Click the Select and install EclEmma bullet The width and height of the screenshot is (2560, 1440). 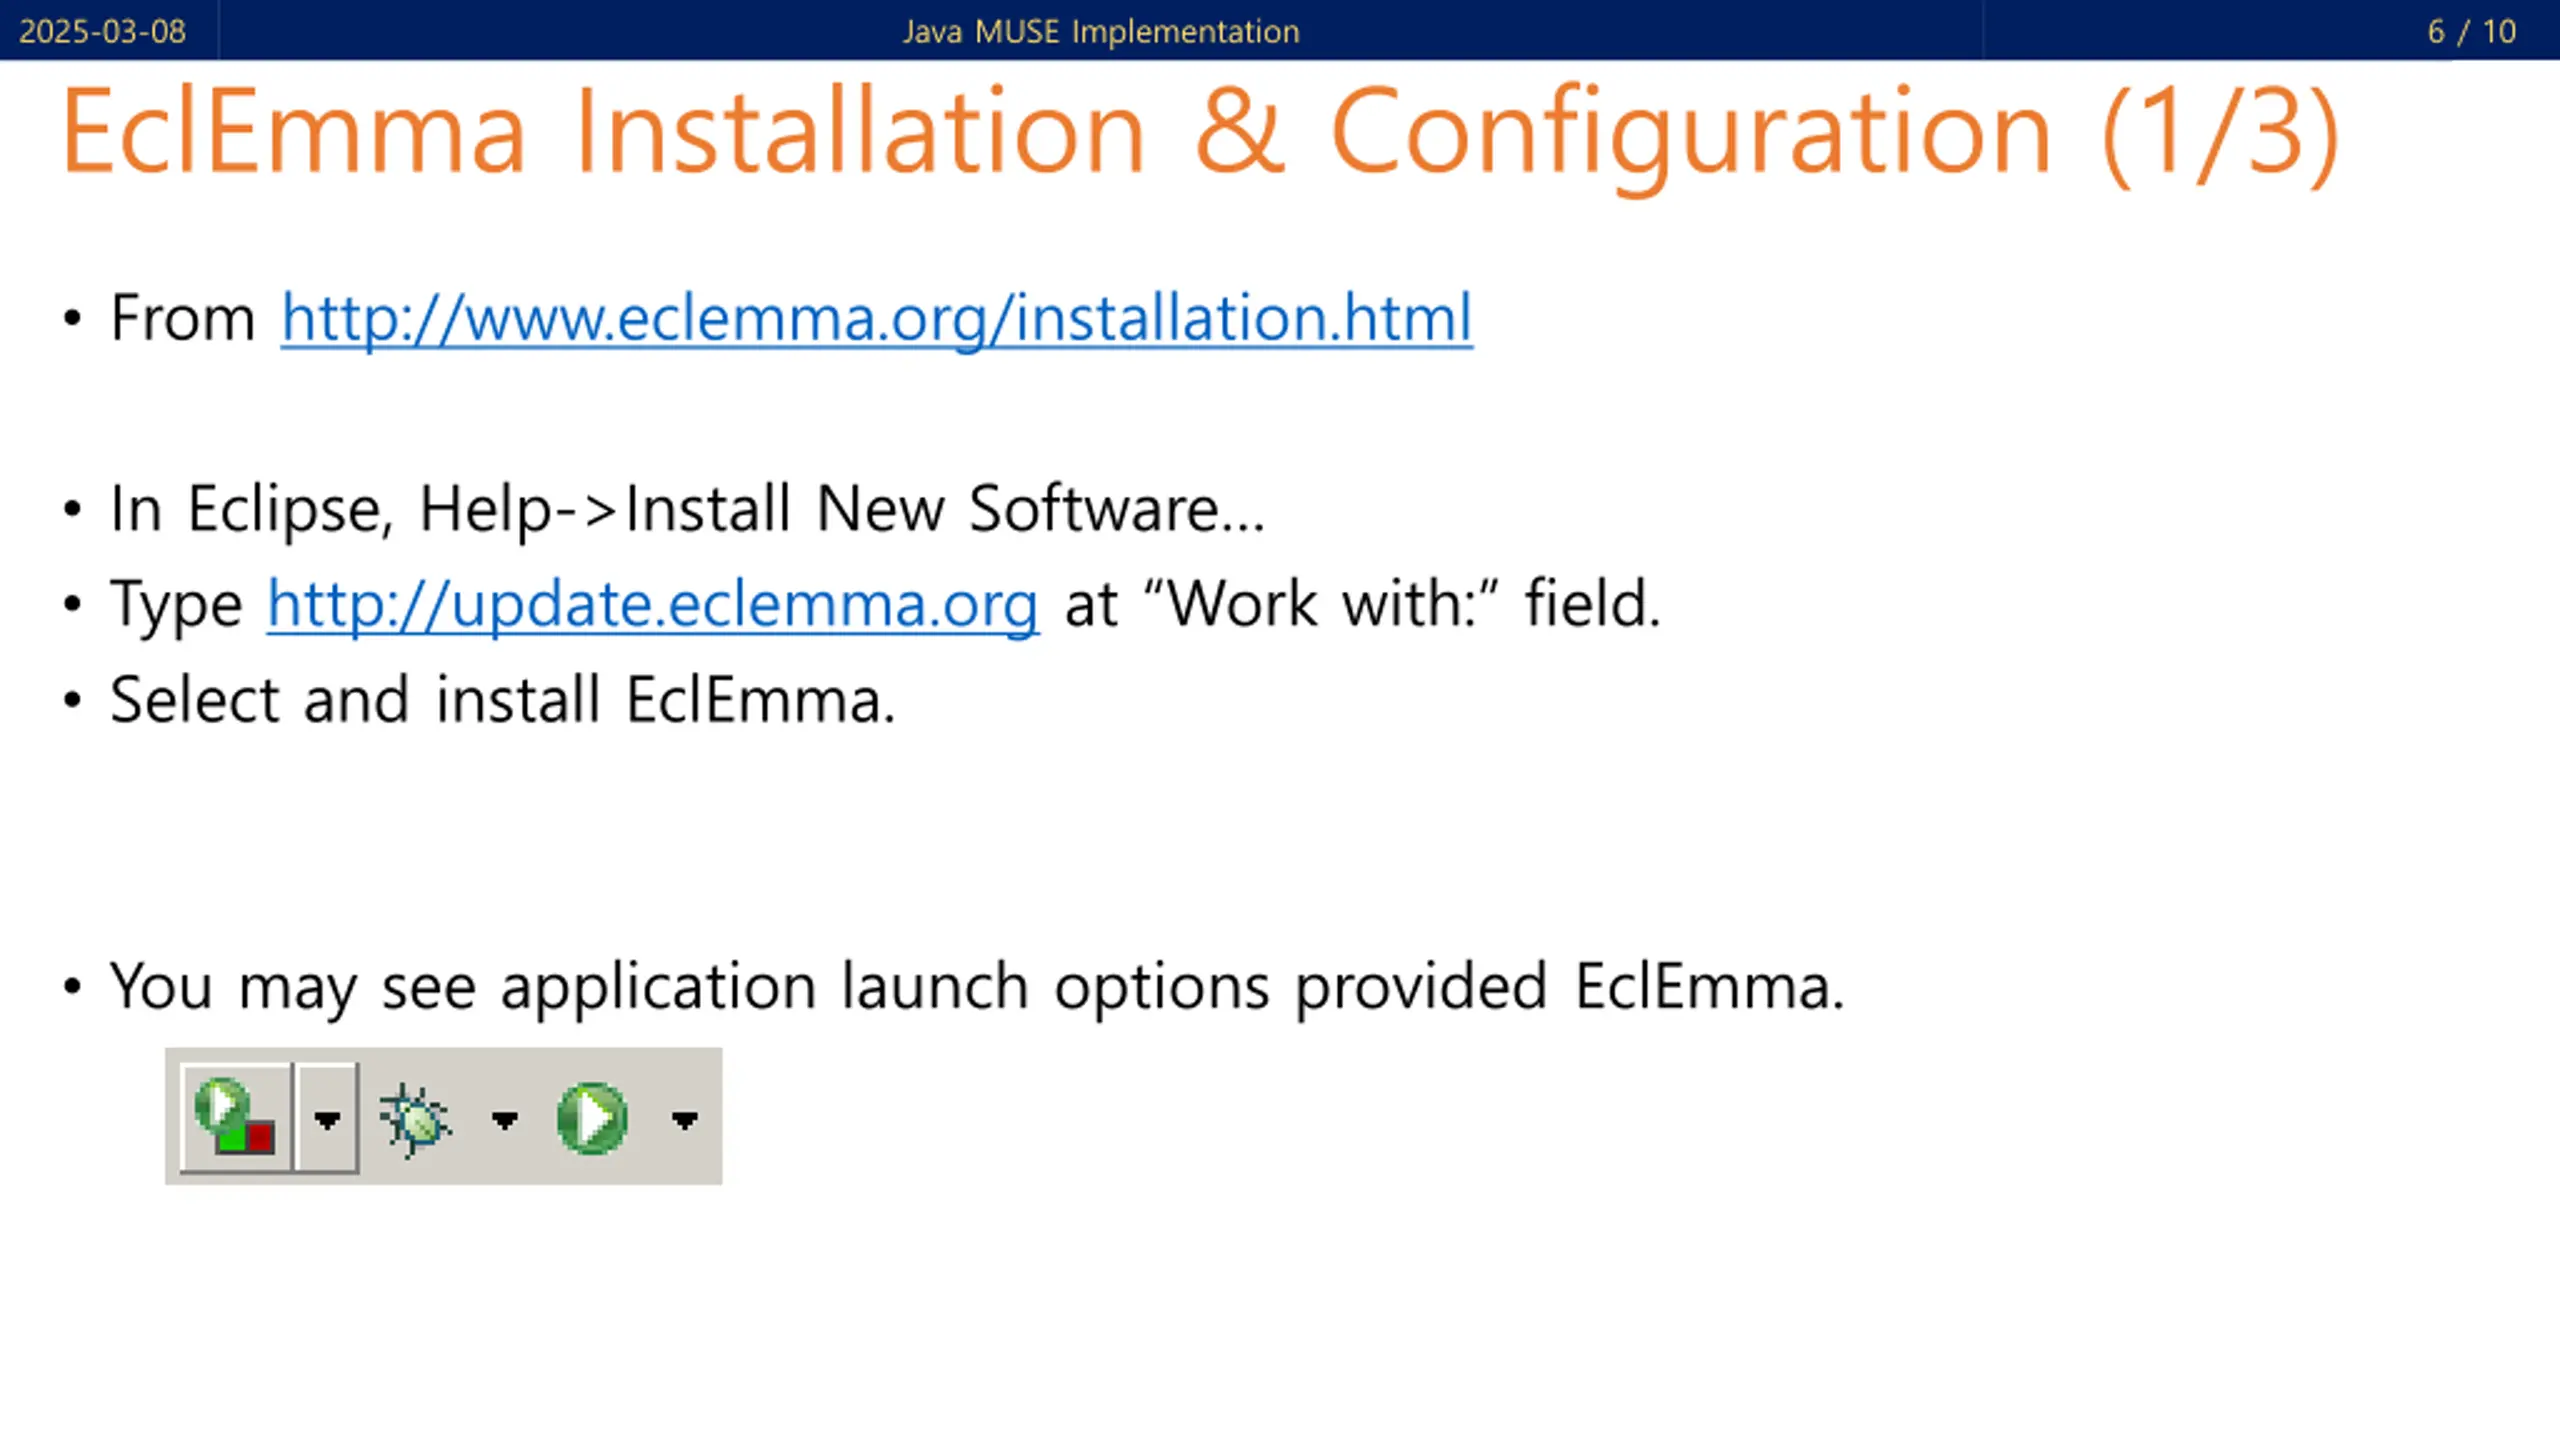[503, 699]
